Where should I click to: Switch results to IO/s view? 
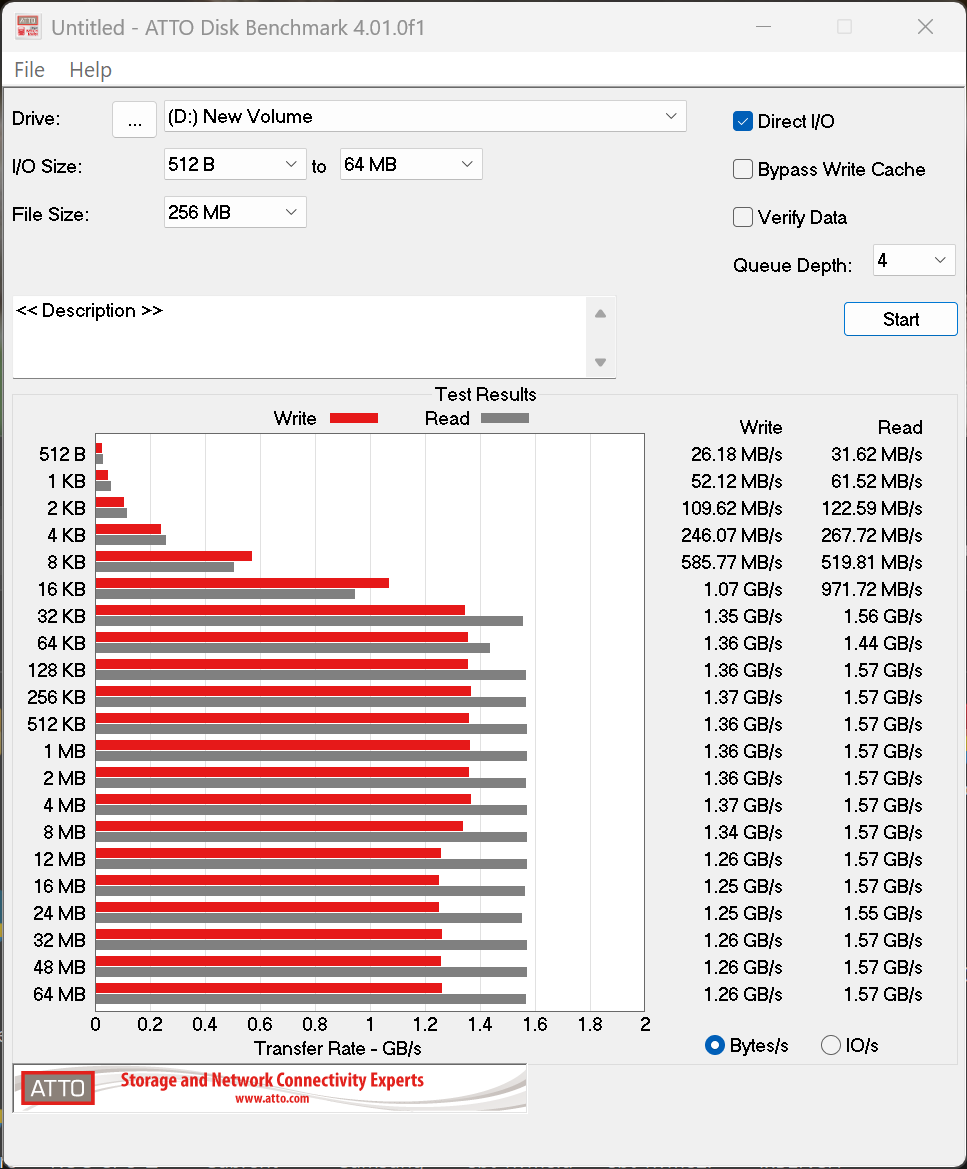(831, 1045)
